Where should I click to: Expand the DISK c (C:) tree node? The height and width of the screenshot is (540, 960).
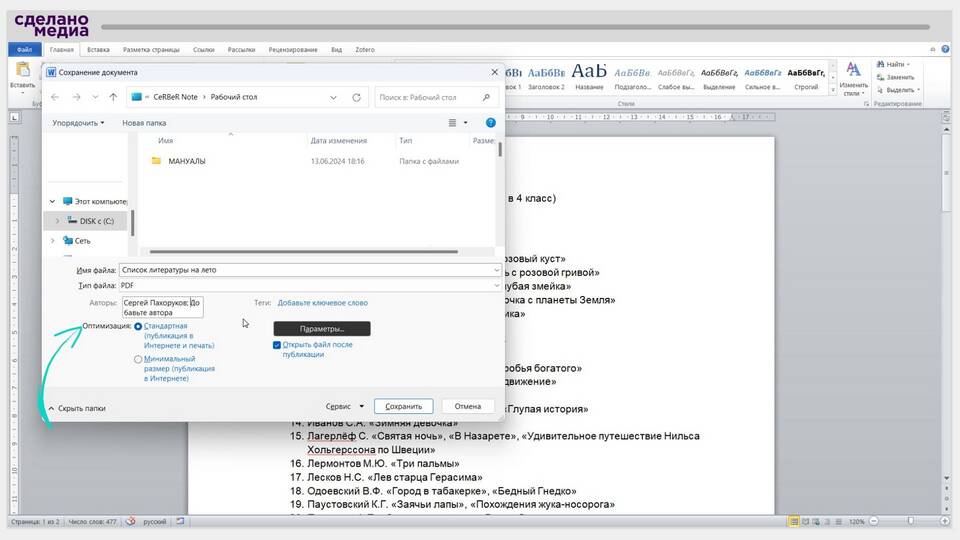pyautogui.click(x=57, y=220)
